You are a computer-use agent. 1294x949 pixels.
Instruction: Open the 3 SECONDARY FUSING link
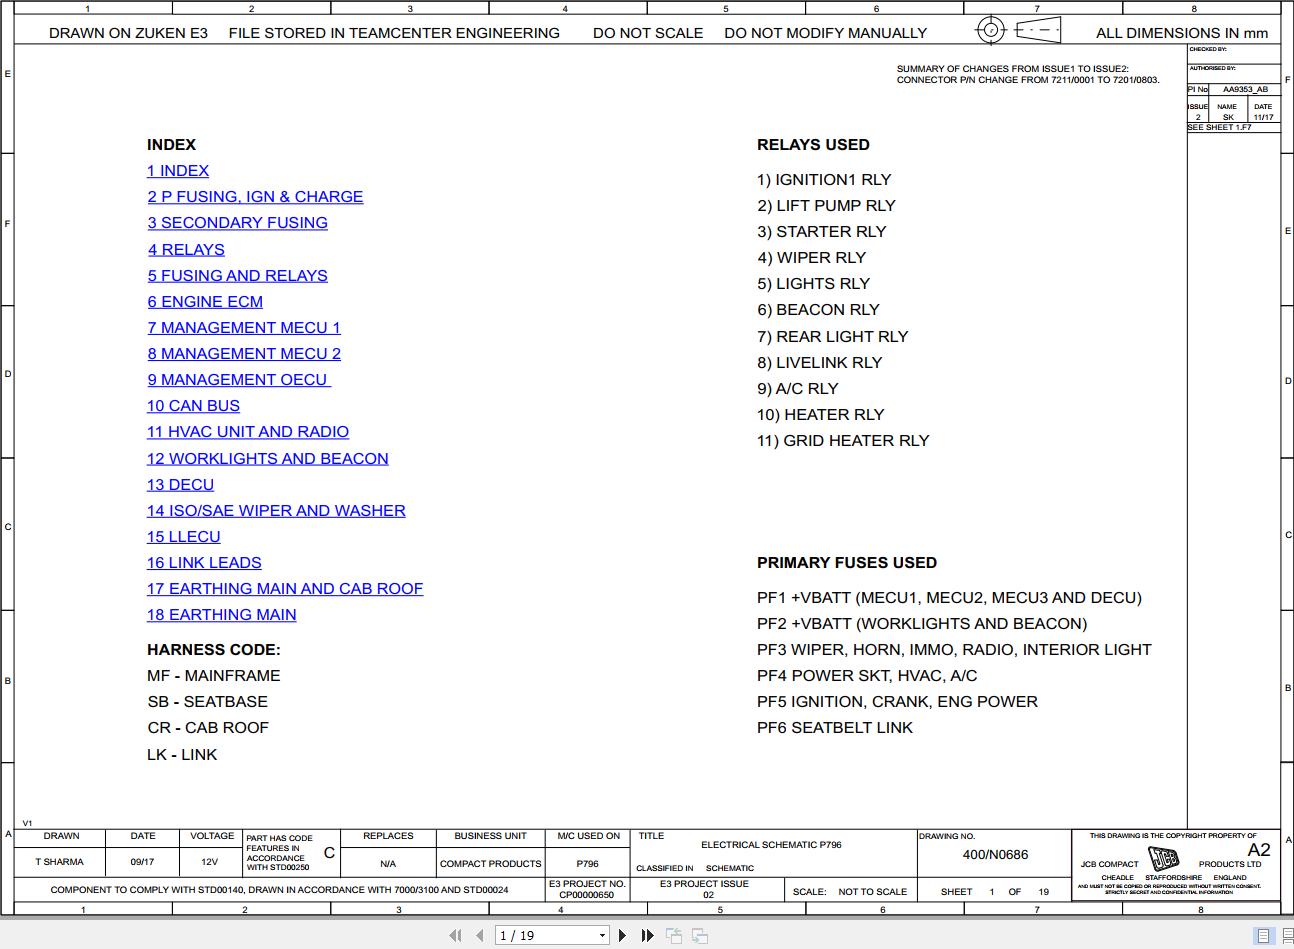tap(237, 223)
